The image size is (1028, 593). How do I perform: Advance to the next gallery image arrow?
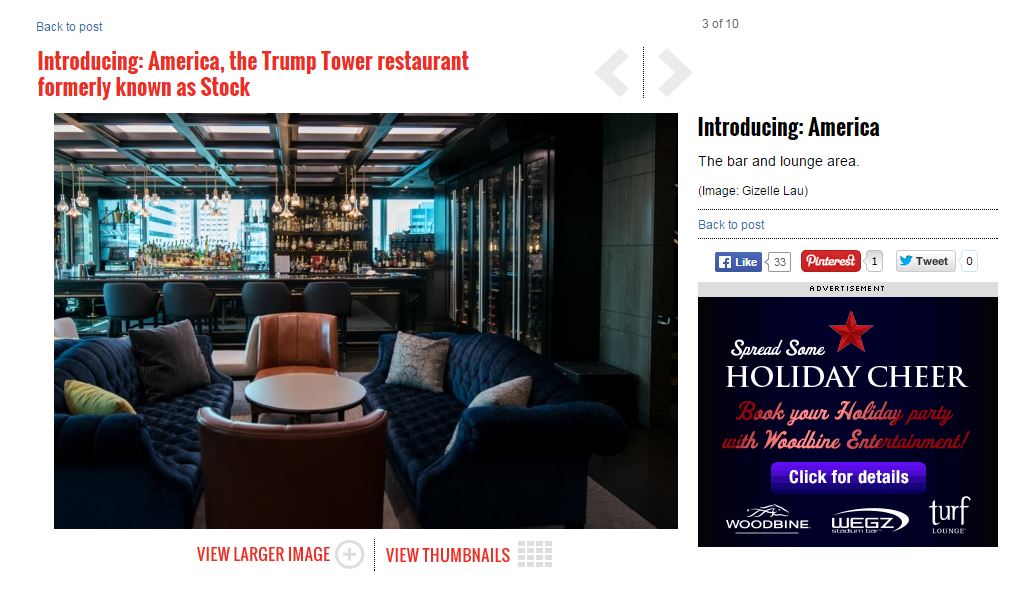coord(675,72)
